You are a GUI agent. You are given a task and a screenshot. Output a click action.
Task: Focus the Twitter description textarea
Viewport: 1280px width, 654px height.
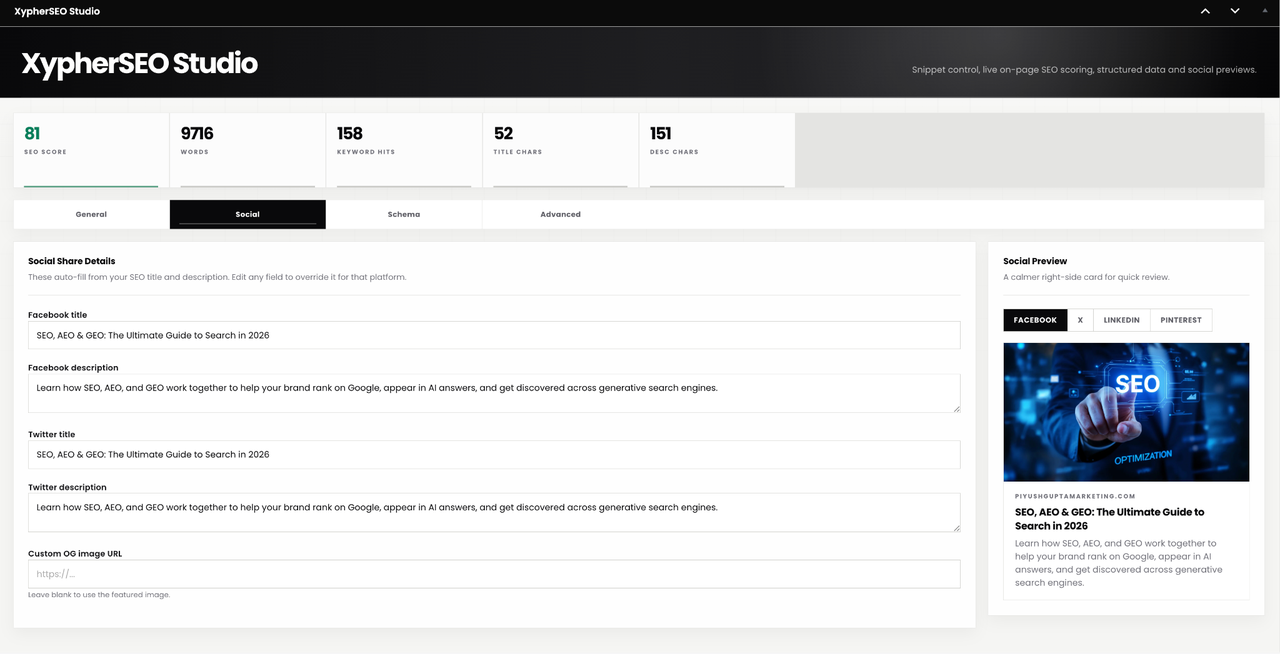(x=494, y=512)
